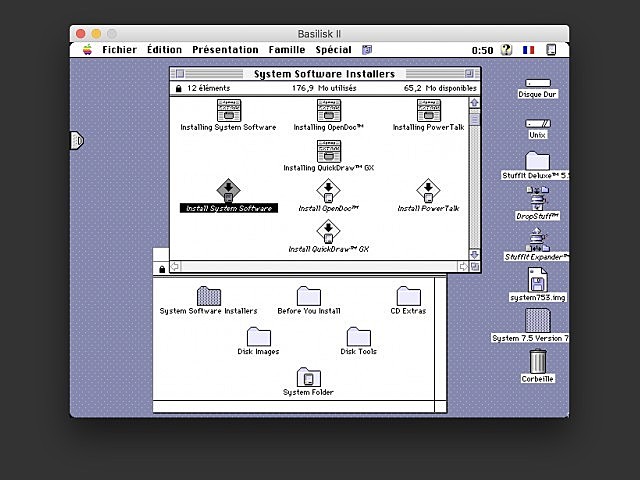Viewport: 640px width, 480px height.
Task: Click the '65,2 Mo disponibles' text
Action: pyautogui.click(x=440, y=88)
